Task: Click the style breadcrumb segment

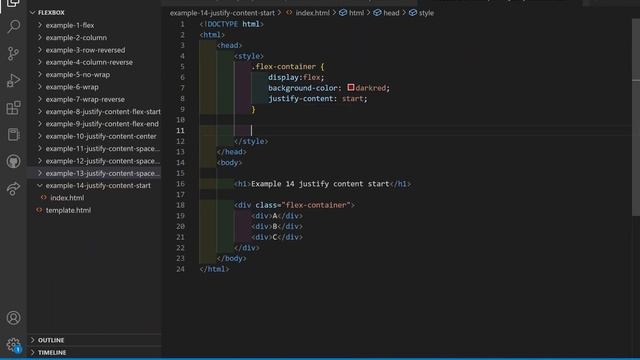Action: [426, 13]
